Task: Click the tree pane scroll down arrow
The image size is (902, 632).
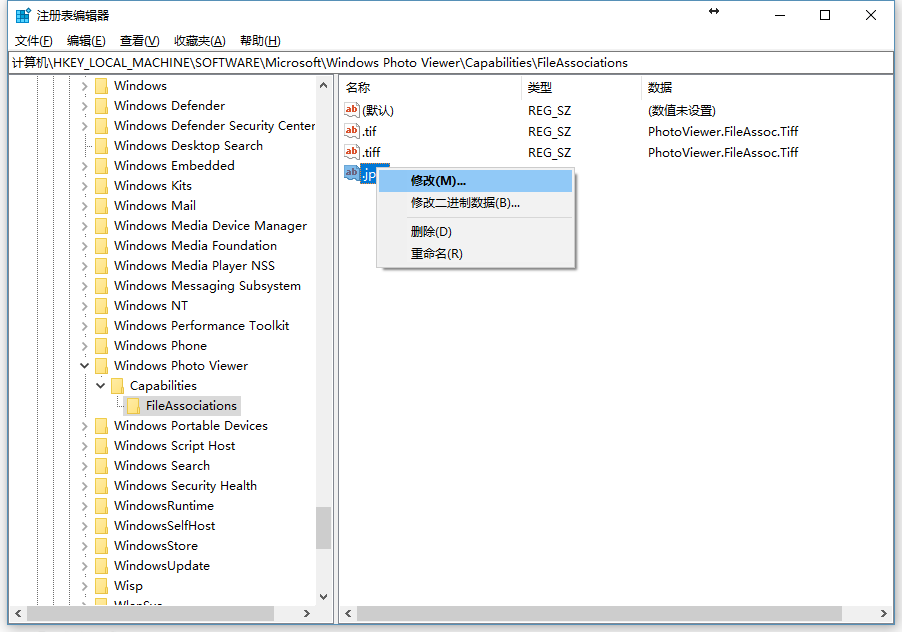Action: tap(323, 597)
